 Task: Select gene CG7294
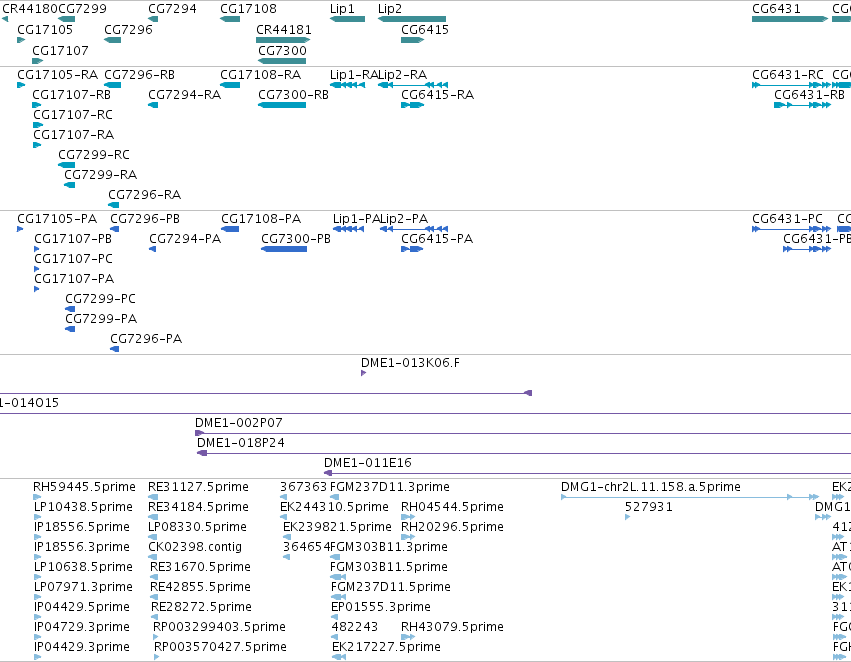pyautogui.click(x=153, y=19)
